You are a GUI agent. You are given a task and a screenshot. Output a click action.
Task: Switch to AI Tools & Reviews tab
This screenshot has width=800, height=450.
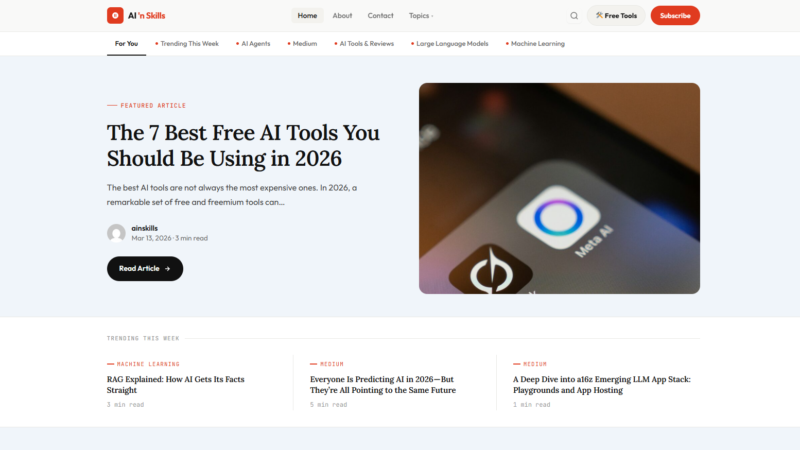[x=364, y=44]
